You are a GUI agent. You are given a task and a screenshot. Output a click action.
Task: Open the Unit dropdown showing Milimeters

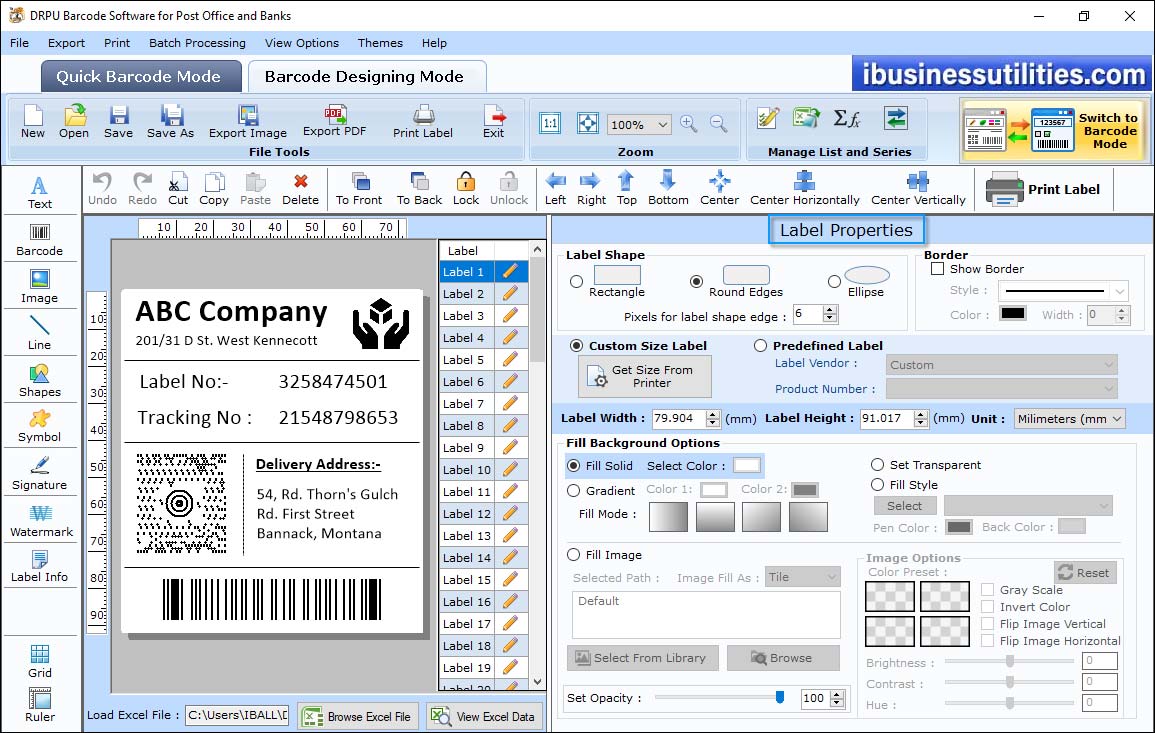coord(1070,418)
